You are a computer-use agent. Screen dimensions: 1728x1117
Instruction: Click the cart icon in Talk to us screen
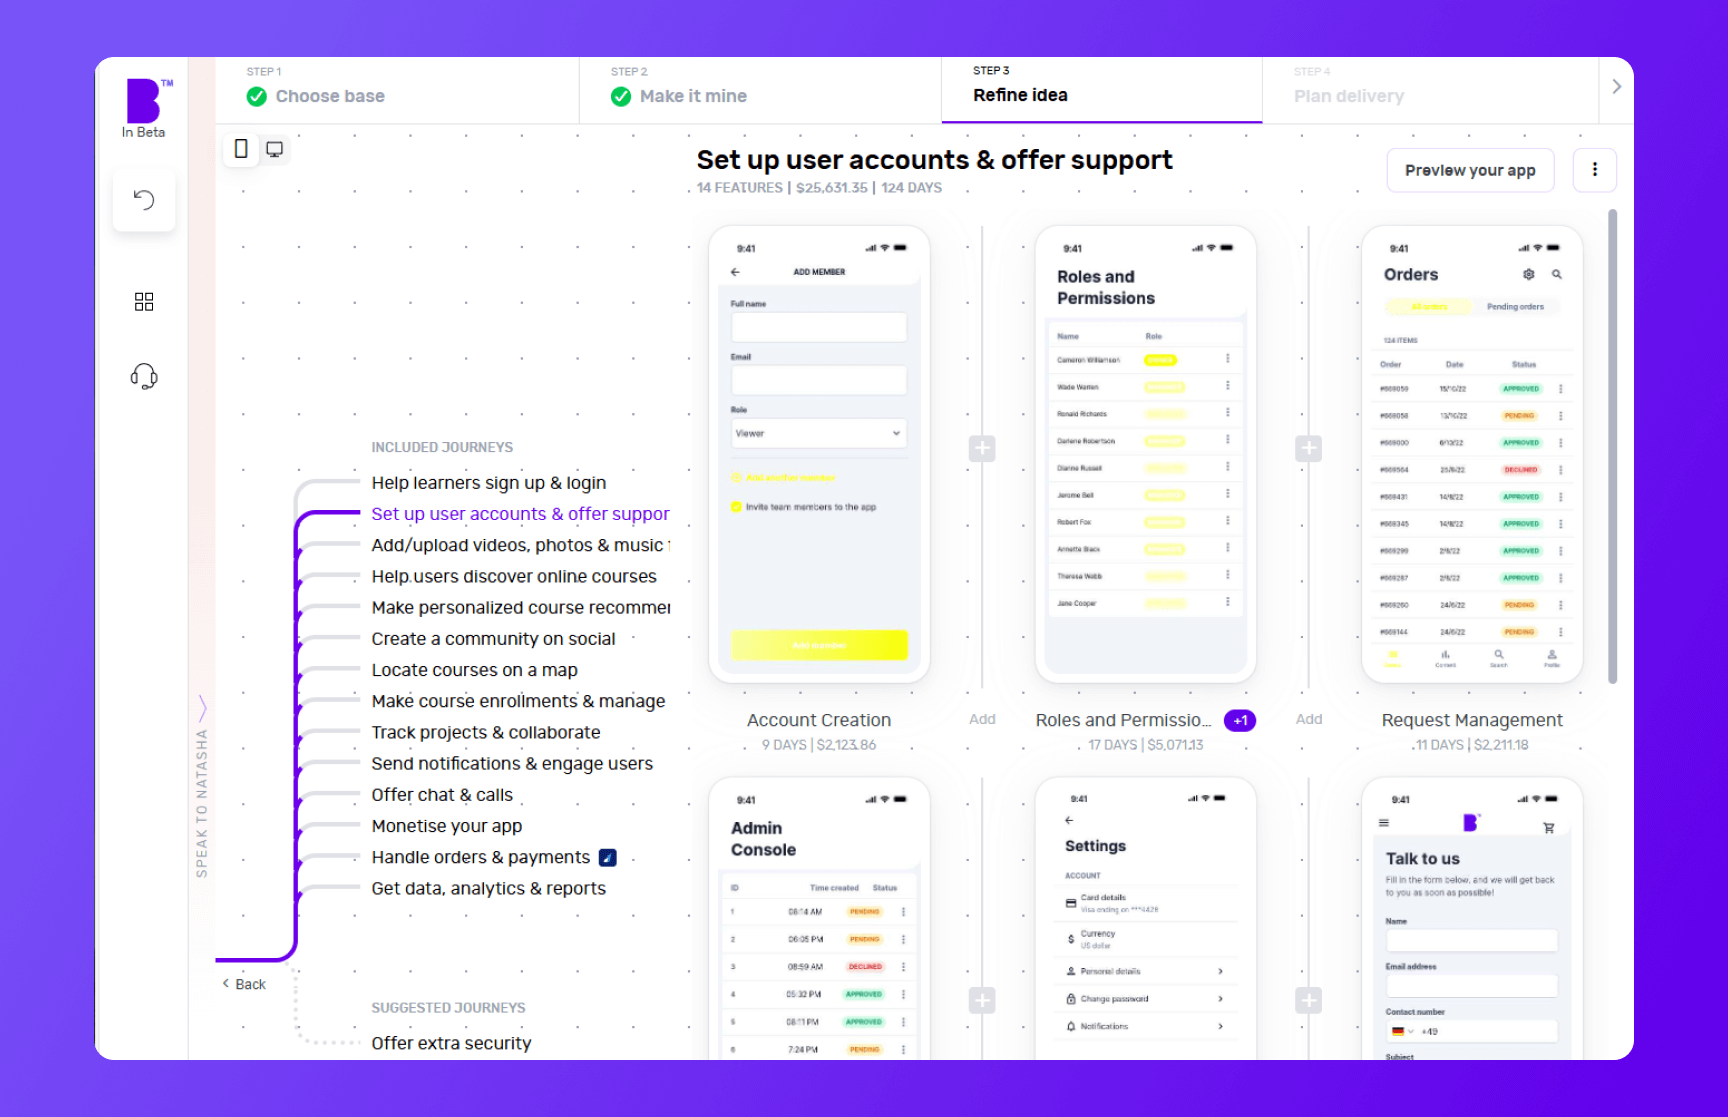pos(1548,827)
